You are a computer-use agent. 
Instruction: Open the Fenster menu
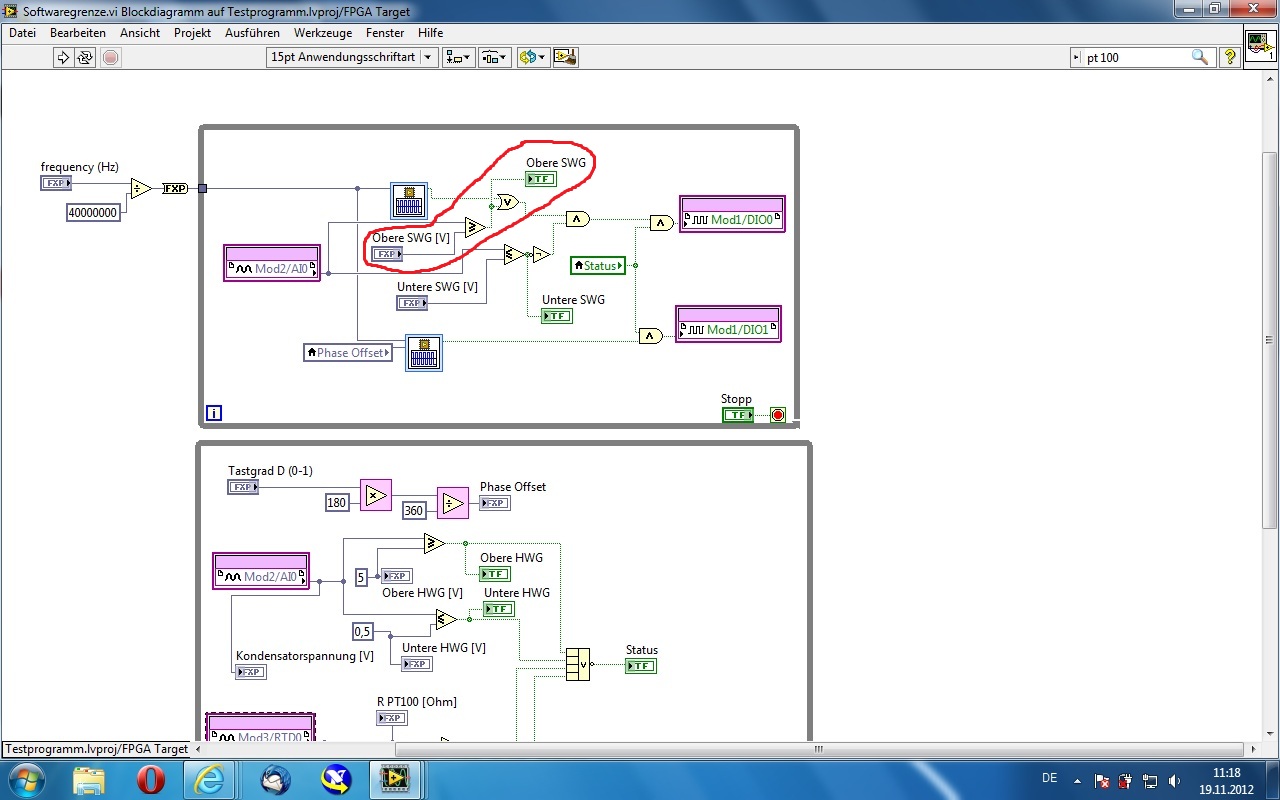385,33
